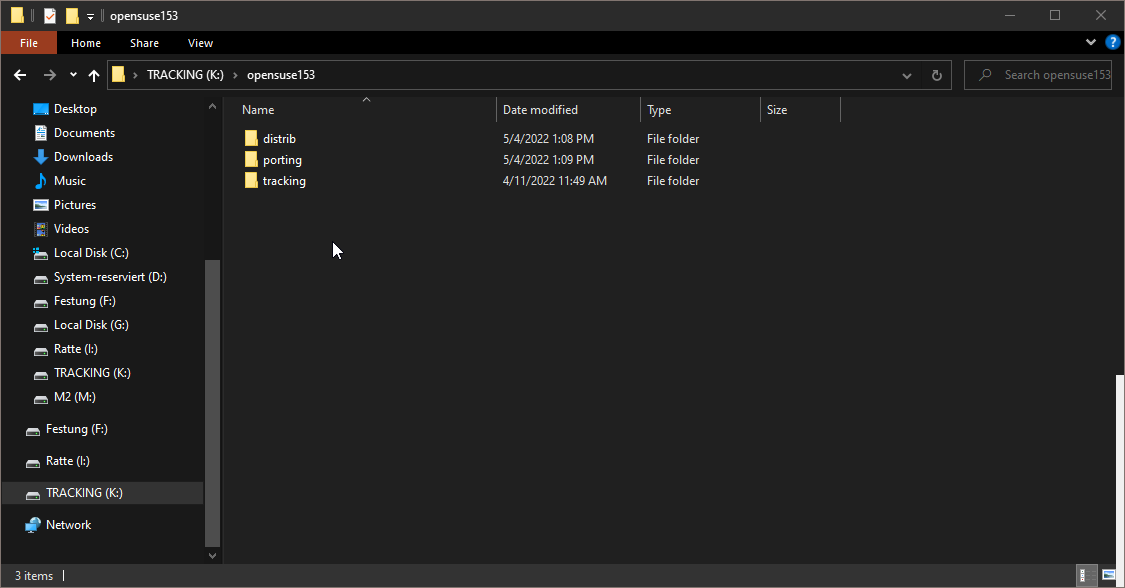The height and width of the screenshot is (588, 1125).
Task: Open recent locations dropdown arrow
Action: [x=73, y=75]
